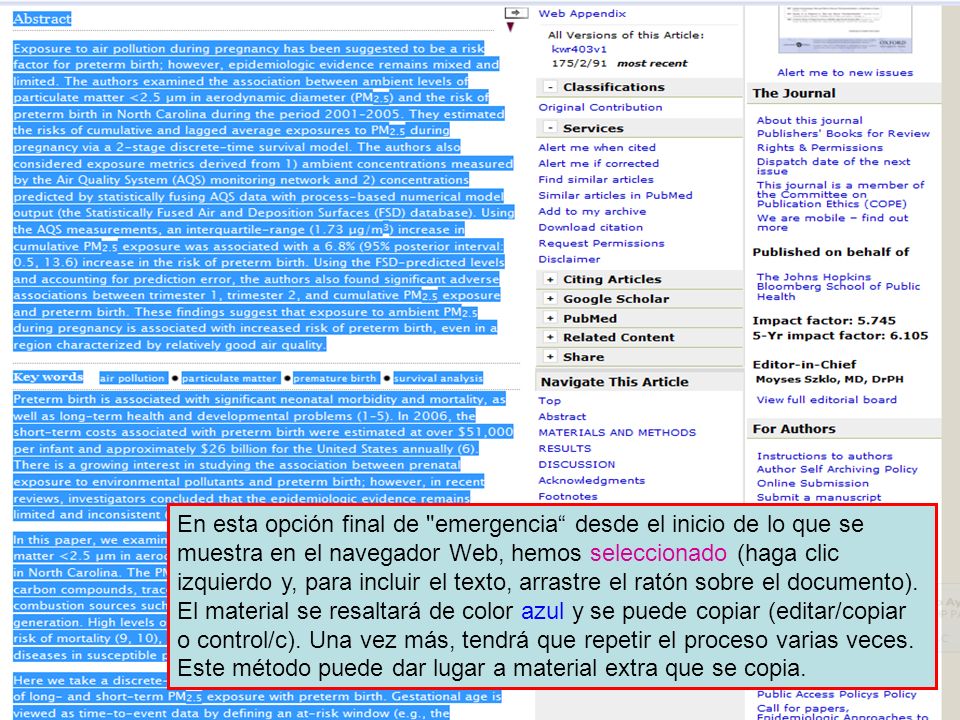Click the highlighted Abstract heading
The height and width of the screenshot is (720, 960).
(x=42, y=19)
